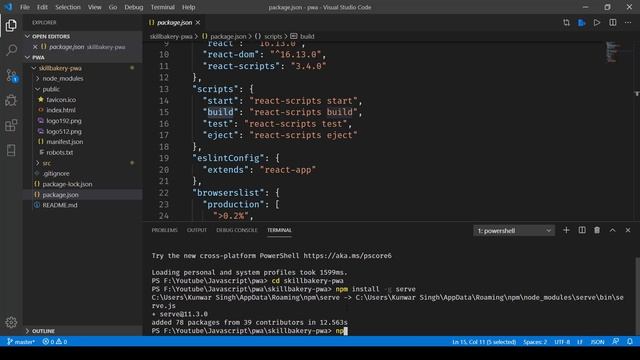The width and height of the screenshot is (640, 360).
Task: Close the terminal panel
Action: coord(628,230)
